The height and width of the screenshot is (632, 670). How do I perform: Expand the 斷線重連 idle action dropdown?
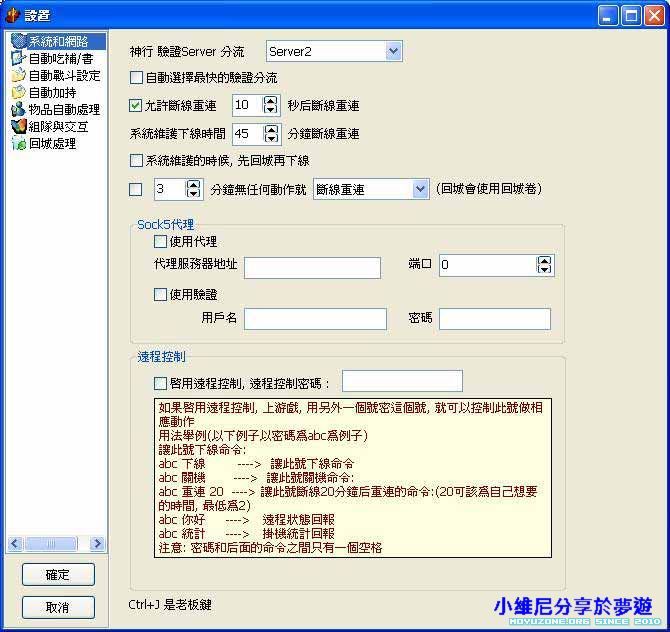coord(419,189)
